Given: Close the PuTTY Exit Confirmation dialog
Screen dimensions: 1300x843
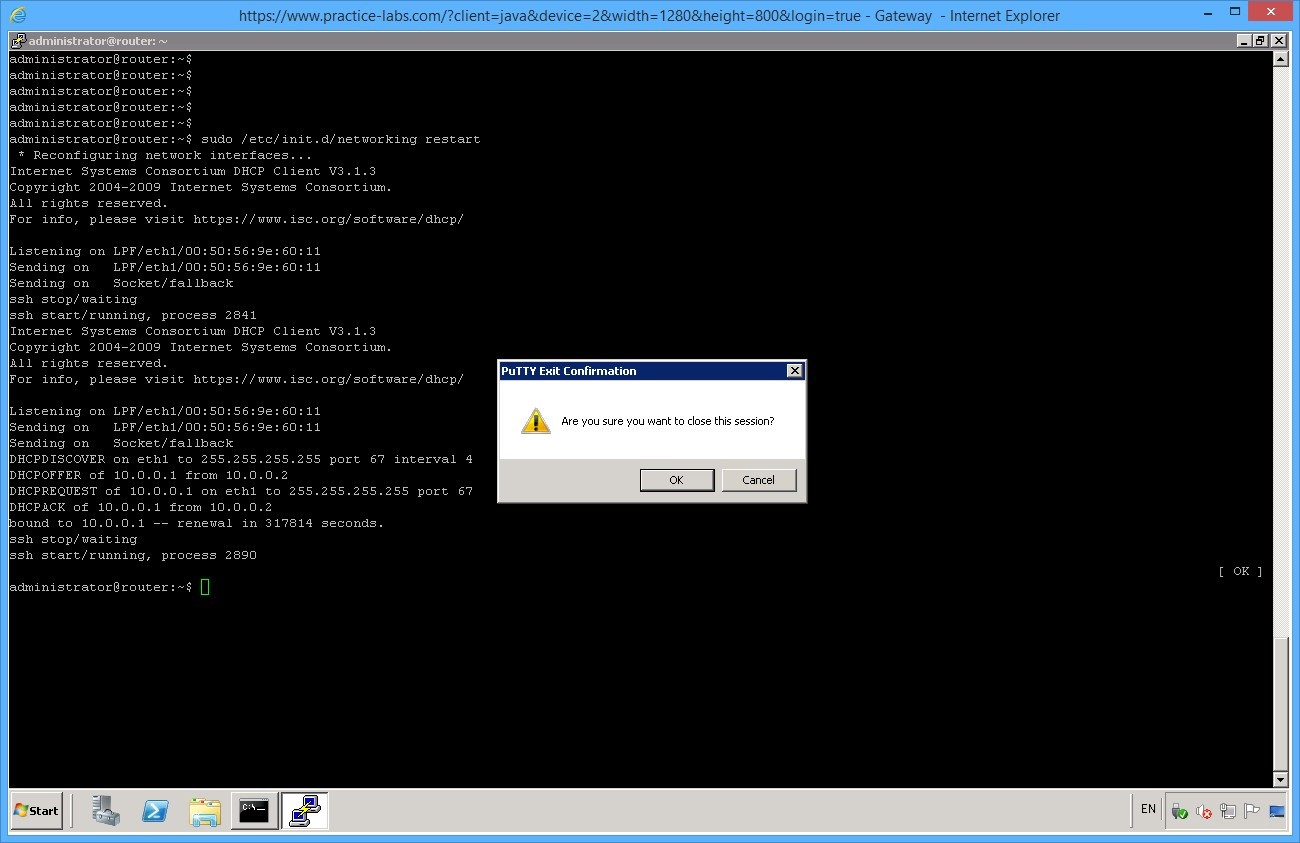Looking at the screenshot, I should 794,371.
